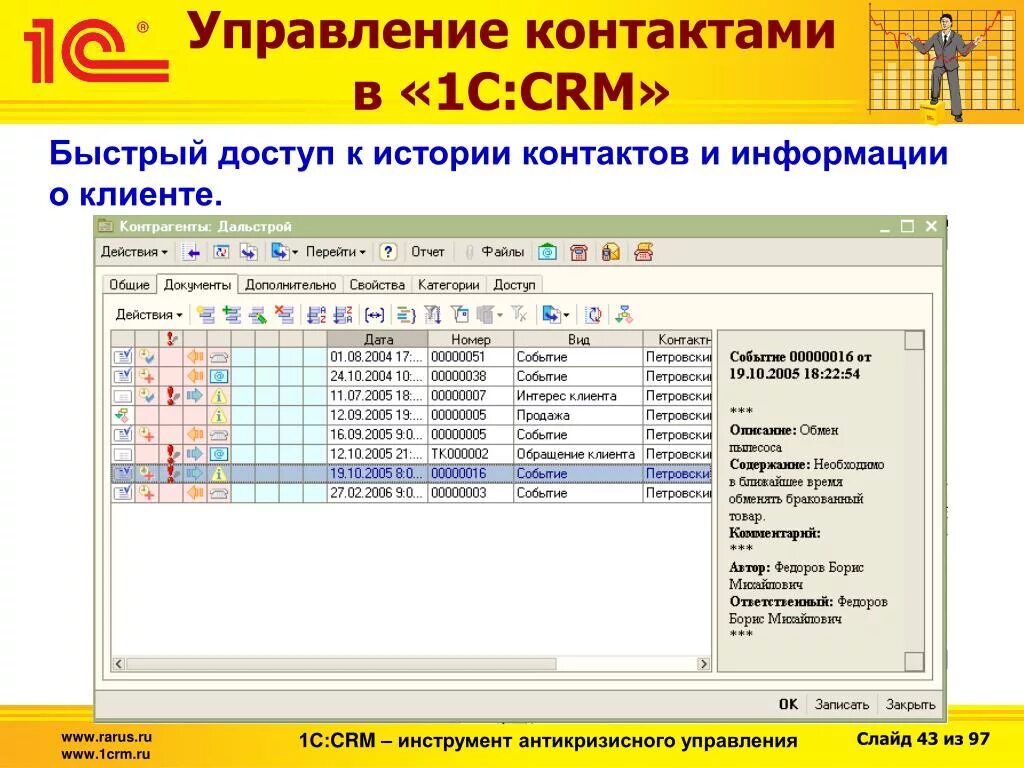Screen dimensions: 1024x768
Task: Switch to the Документы tab
Action: 197,285
